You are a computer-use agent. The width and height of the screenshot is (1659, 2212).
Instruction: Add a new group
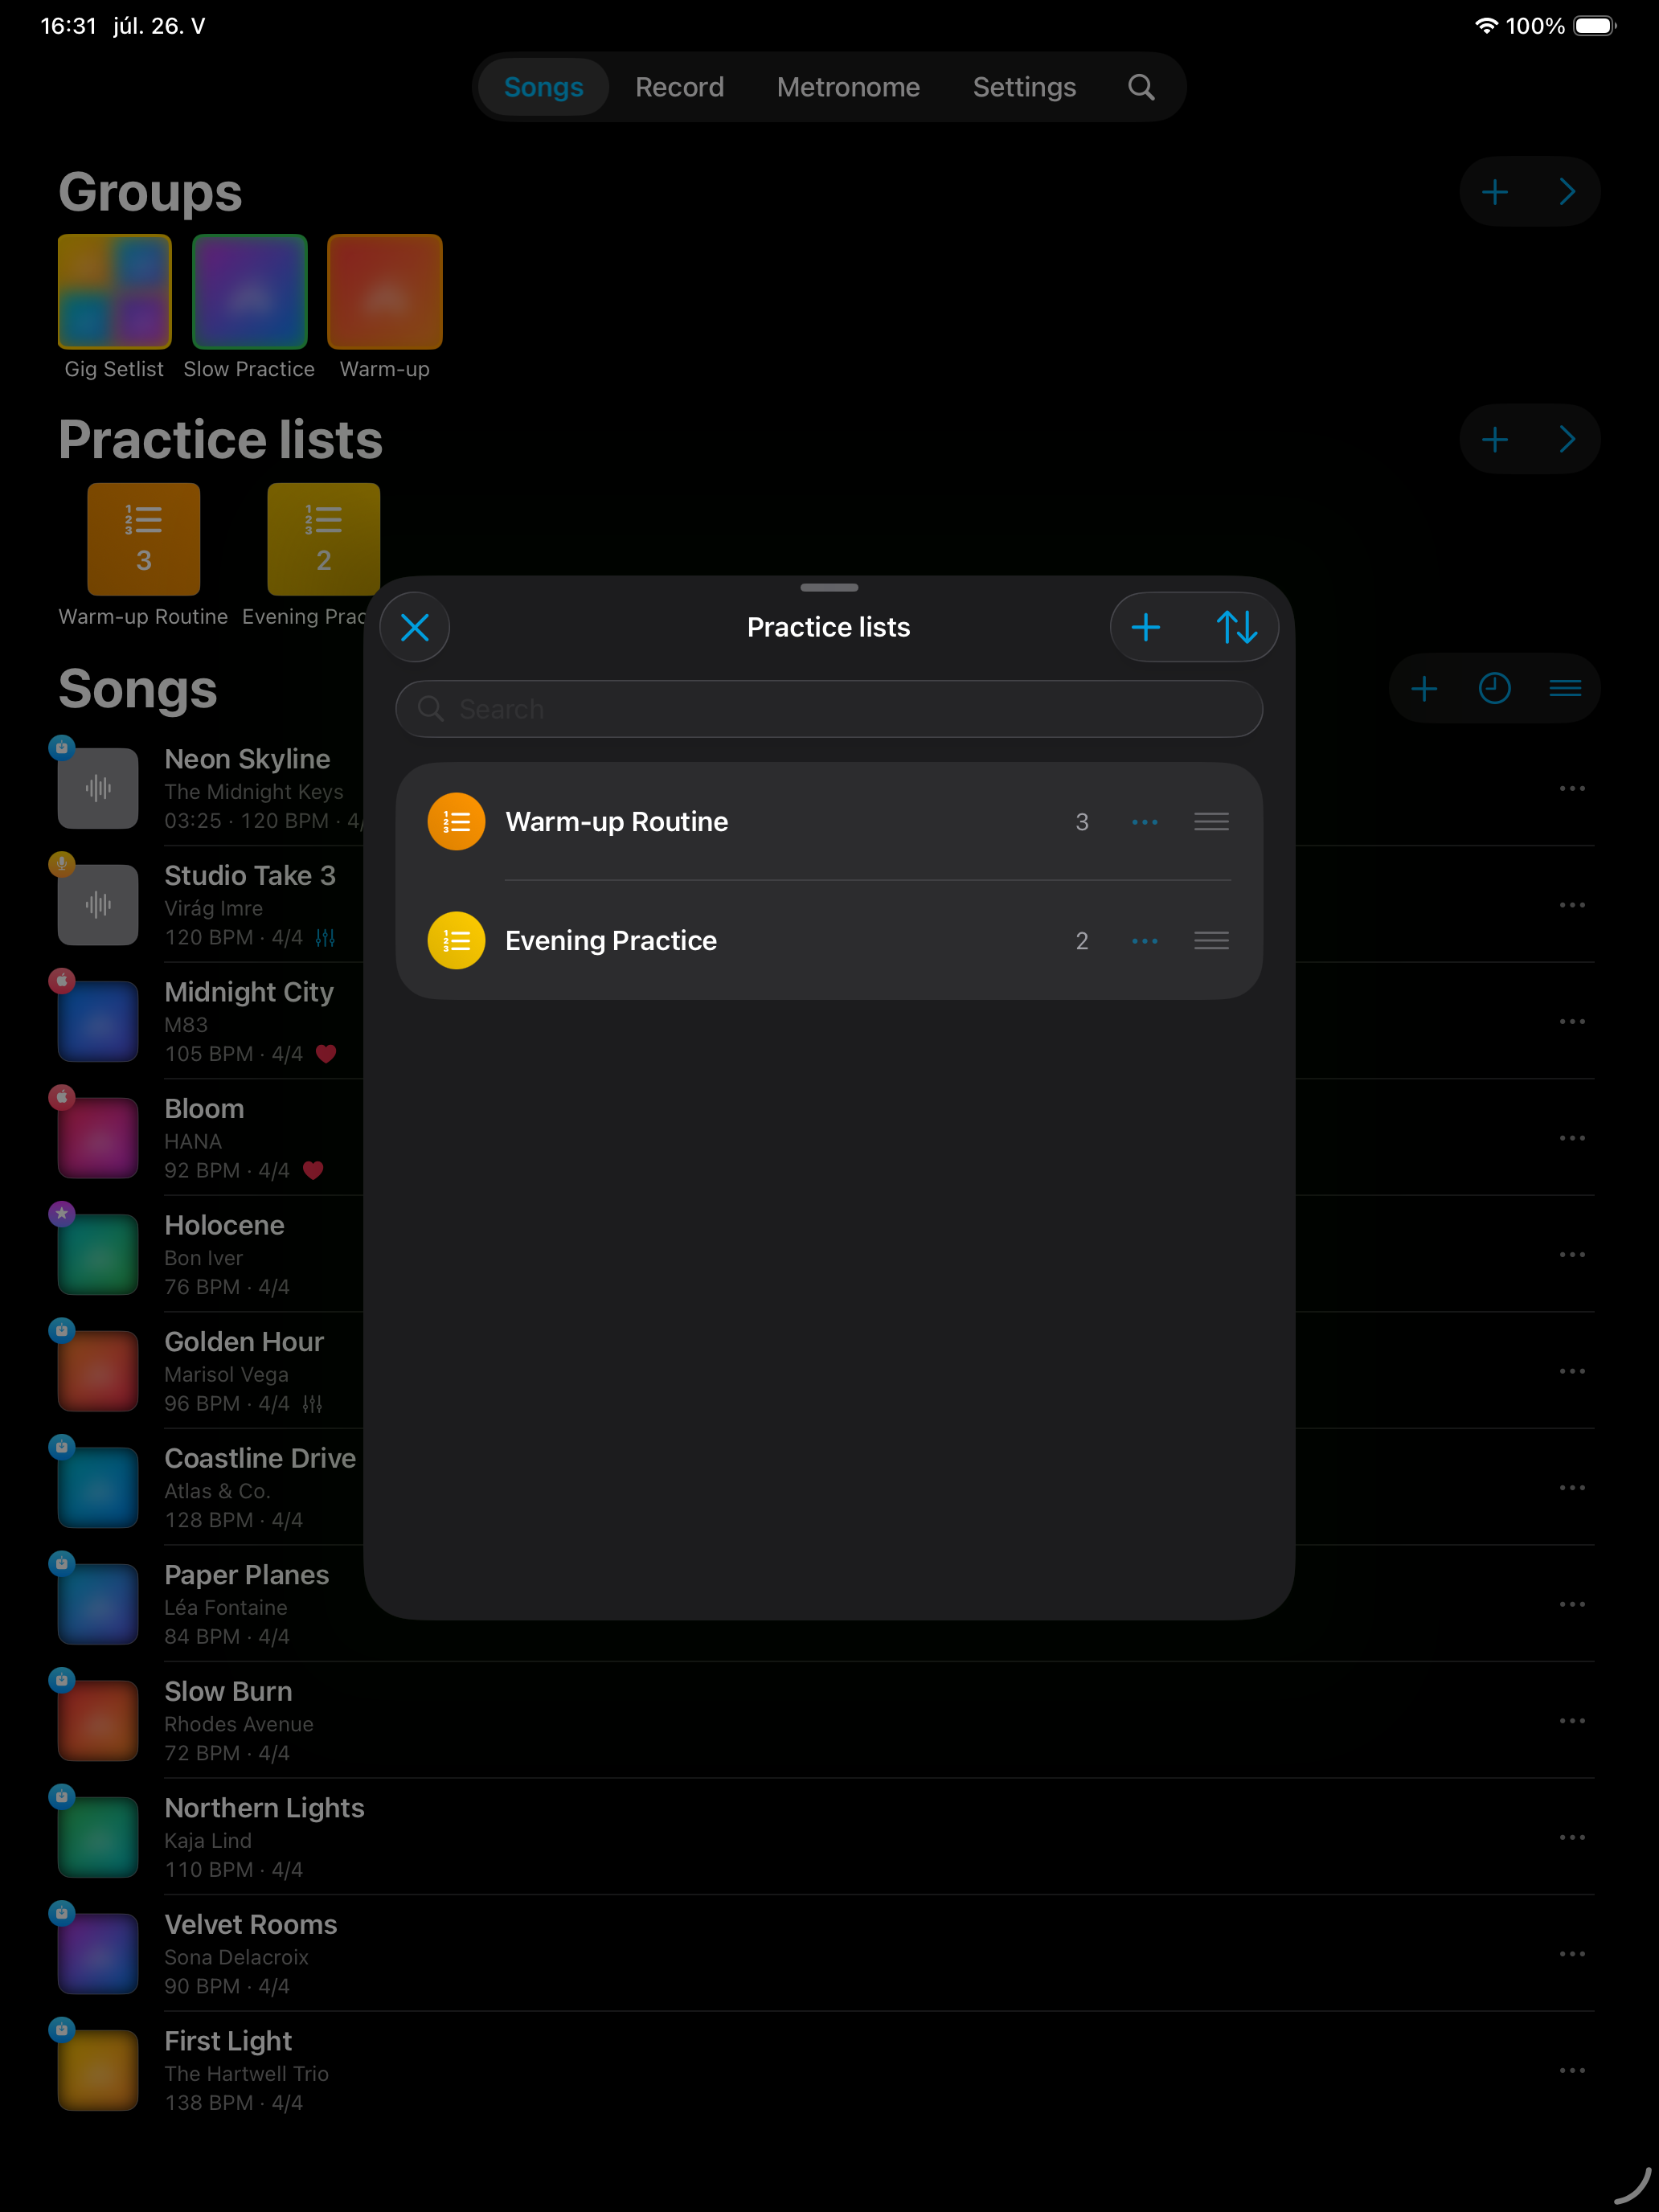[1494, 191]
